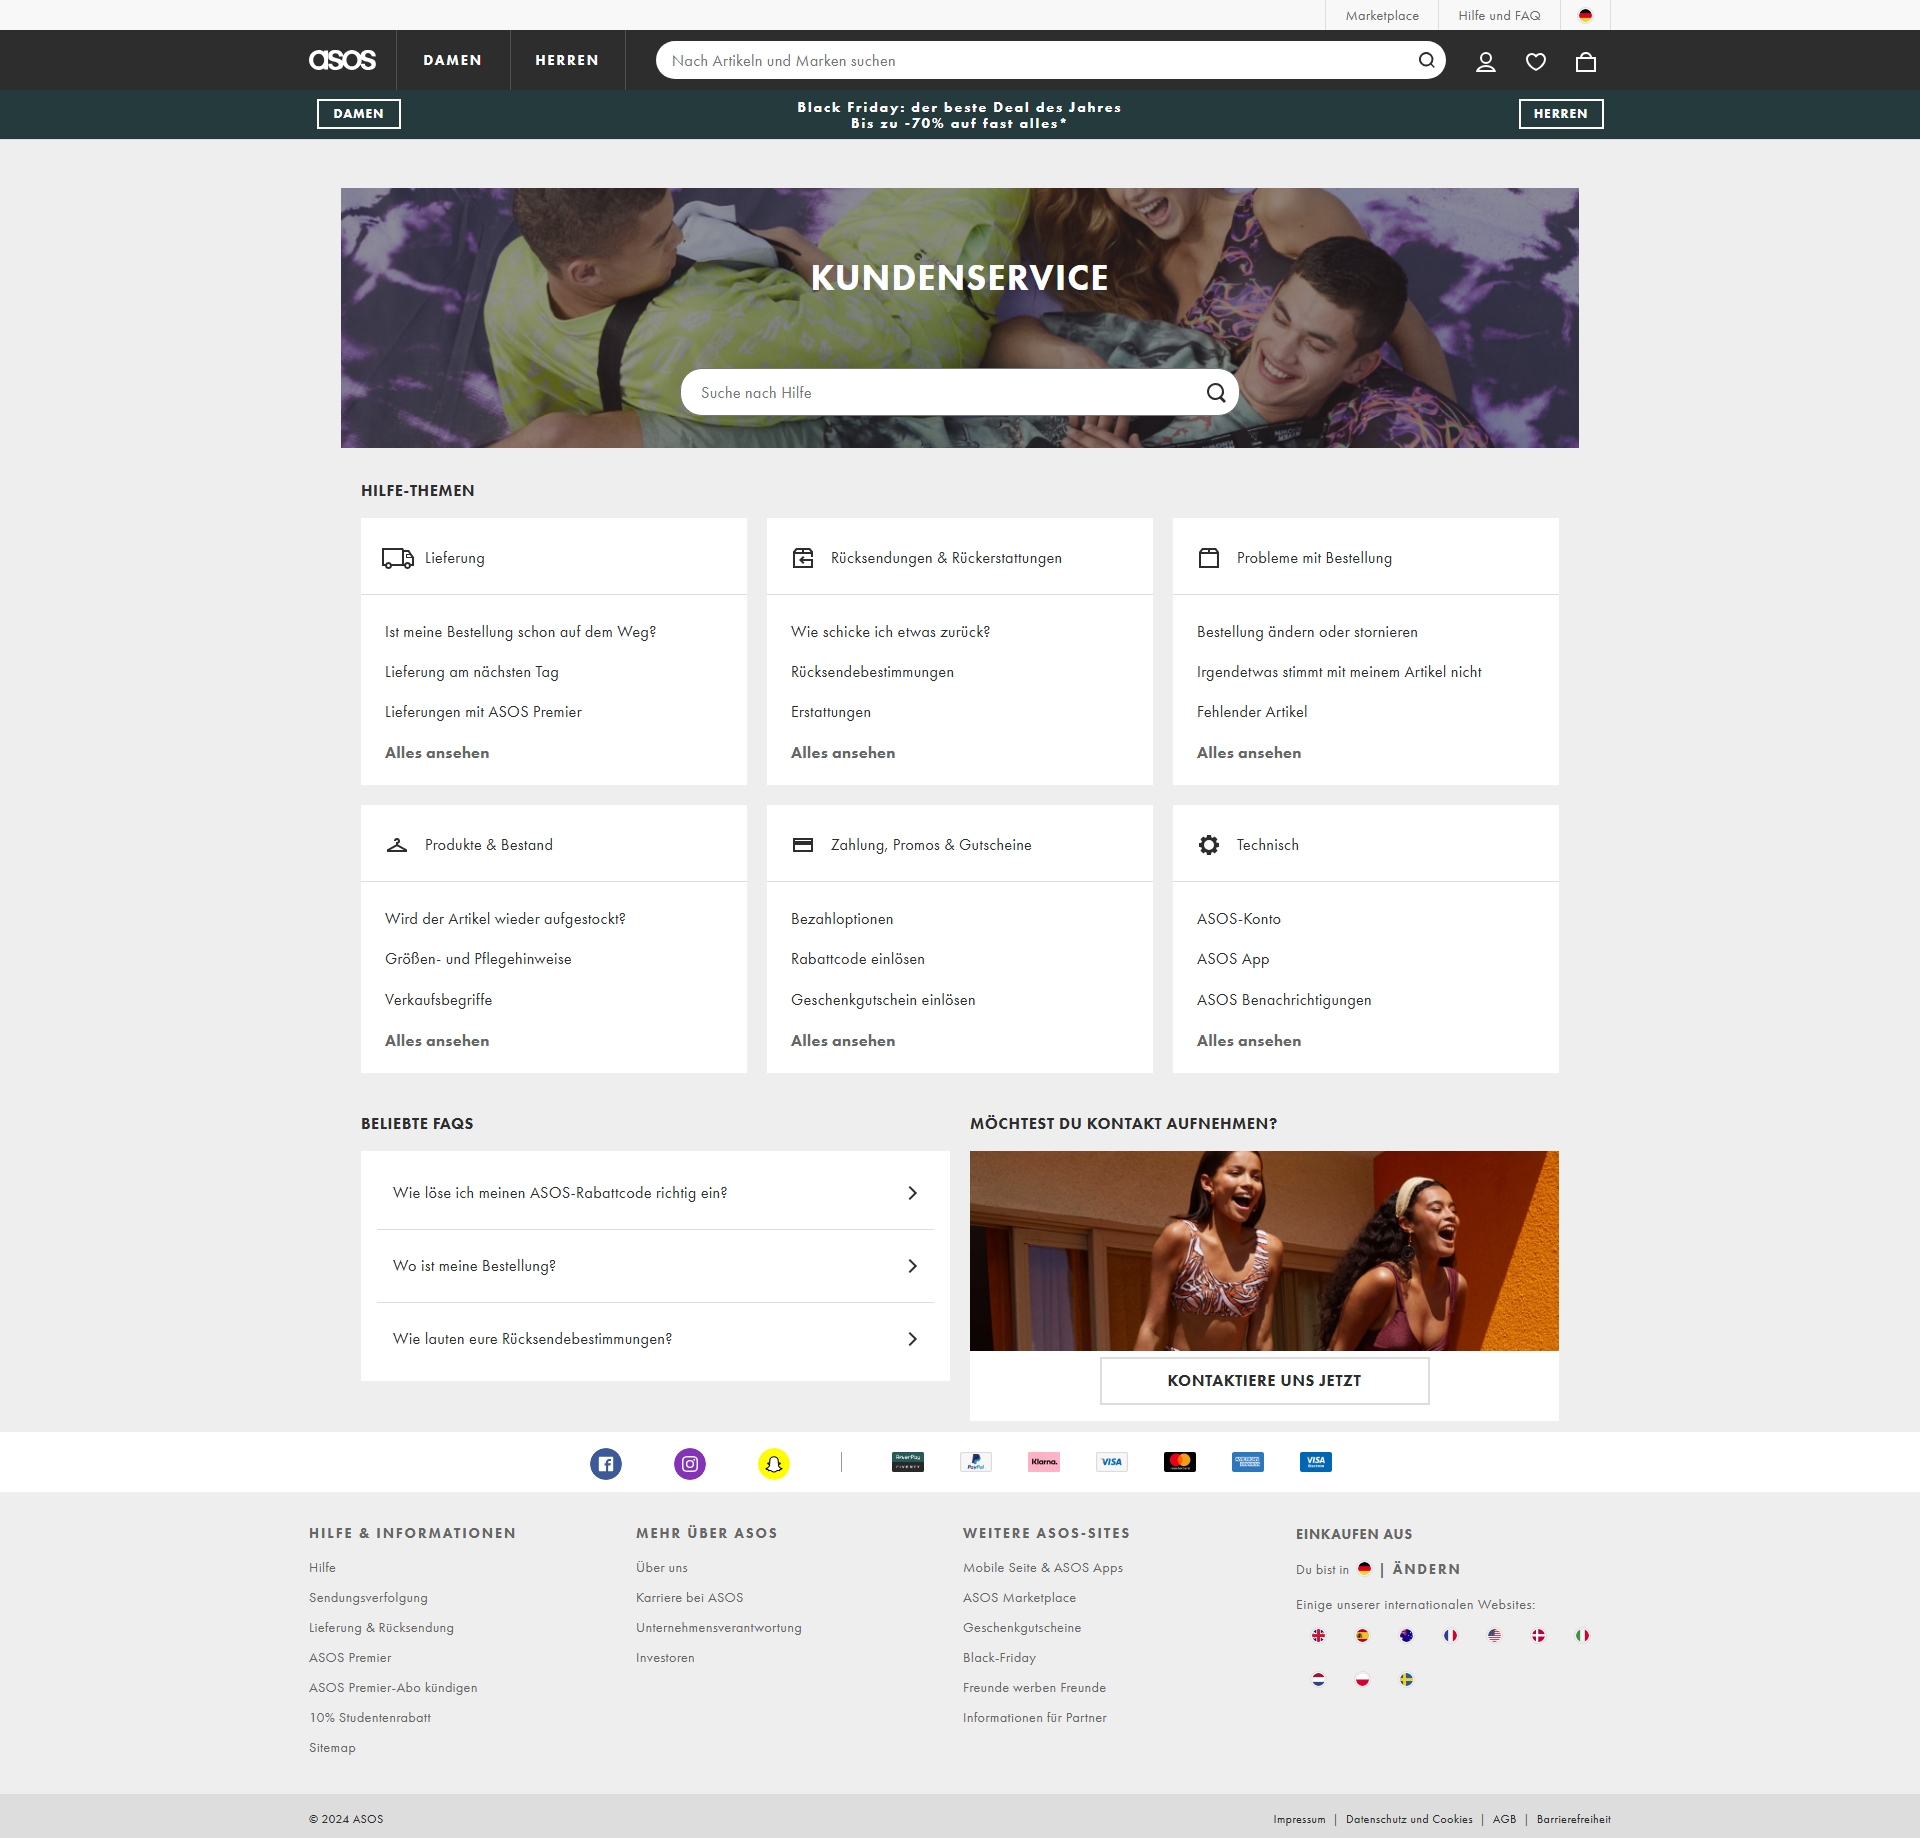Click the contact section photo
1920x1838 pixels.
pyautogui.click(x=1264, y=1251)
